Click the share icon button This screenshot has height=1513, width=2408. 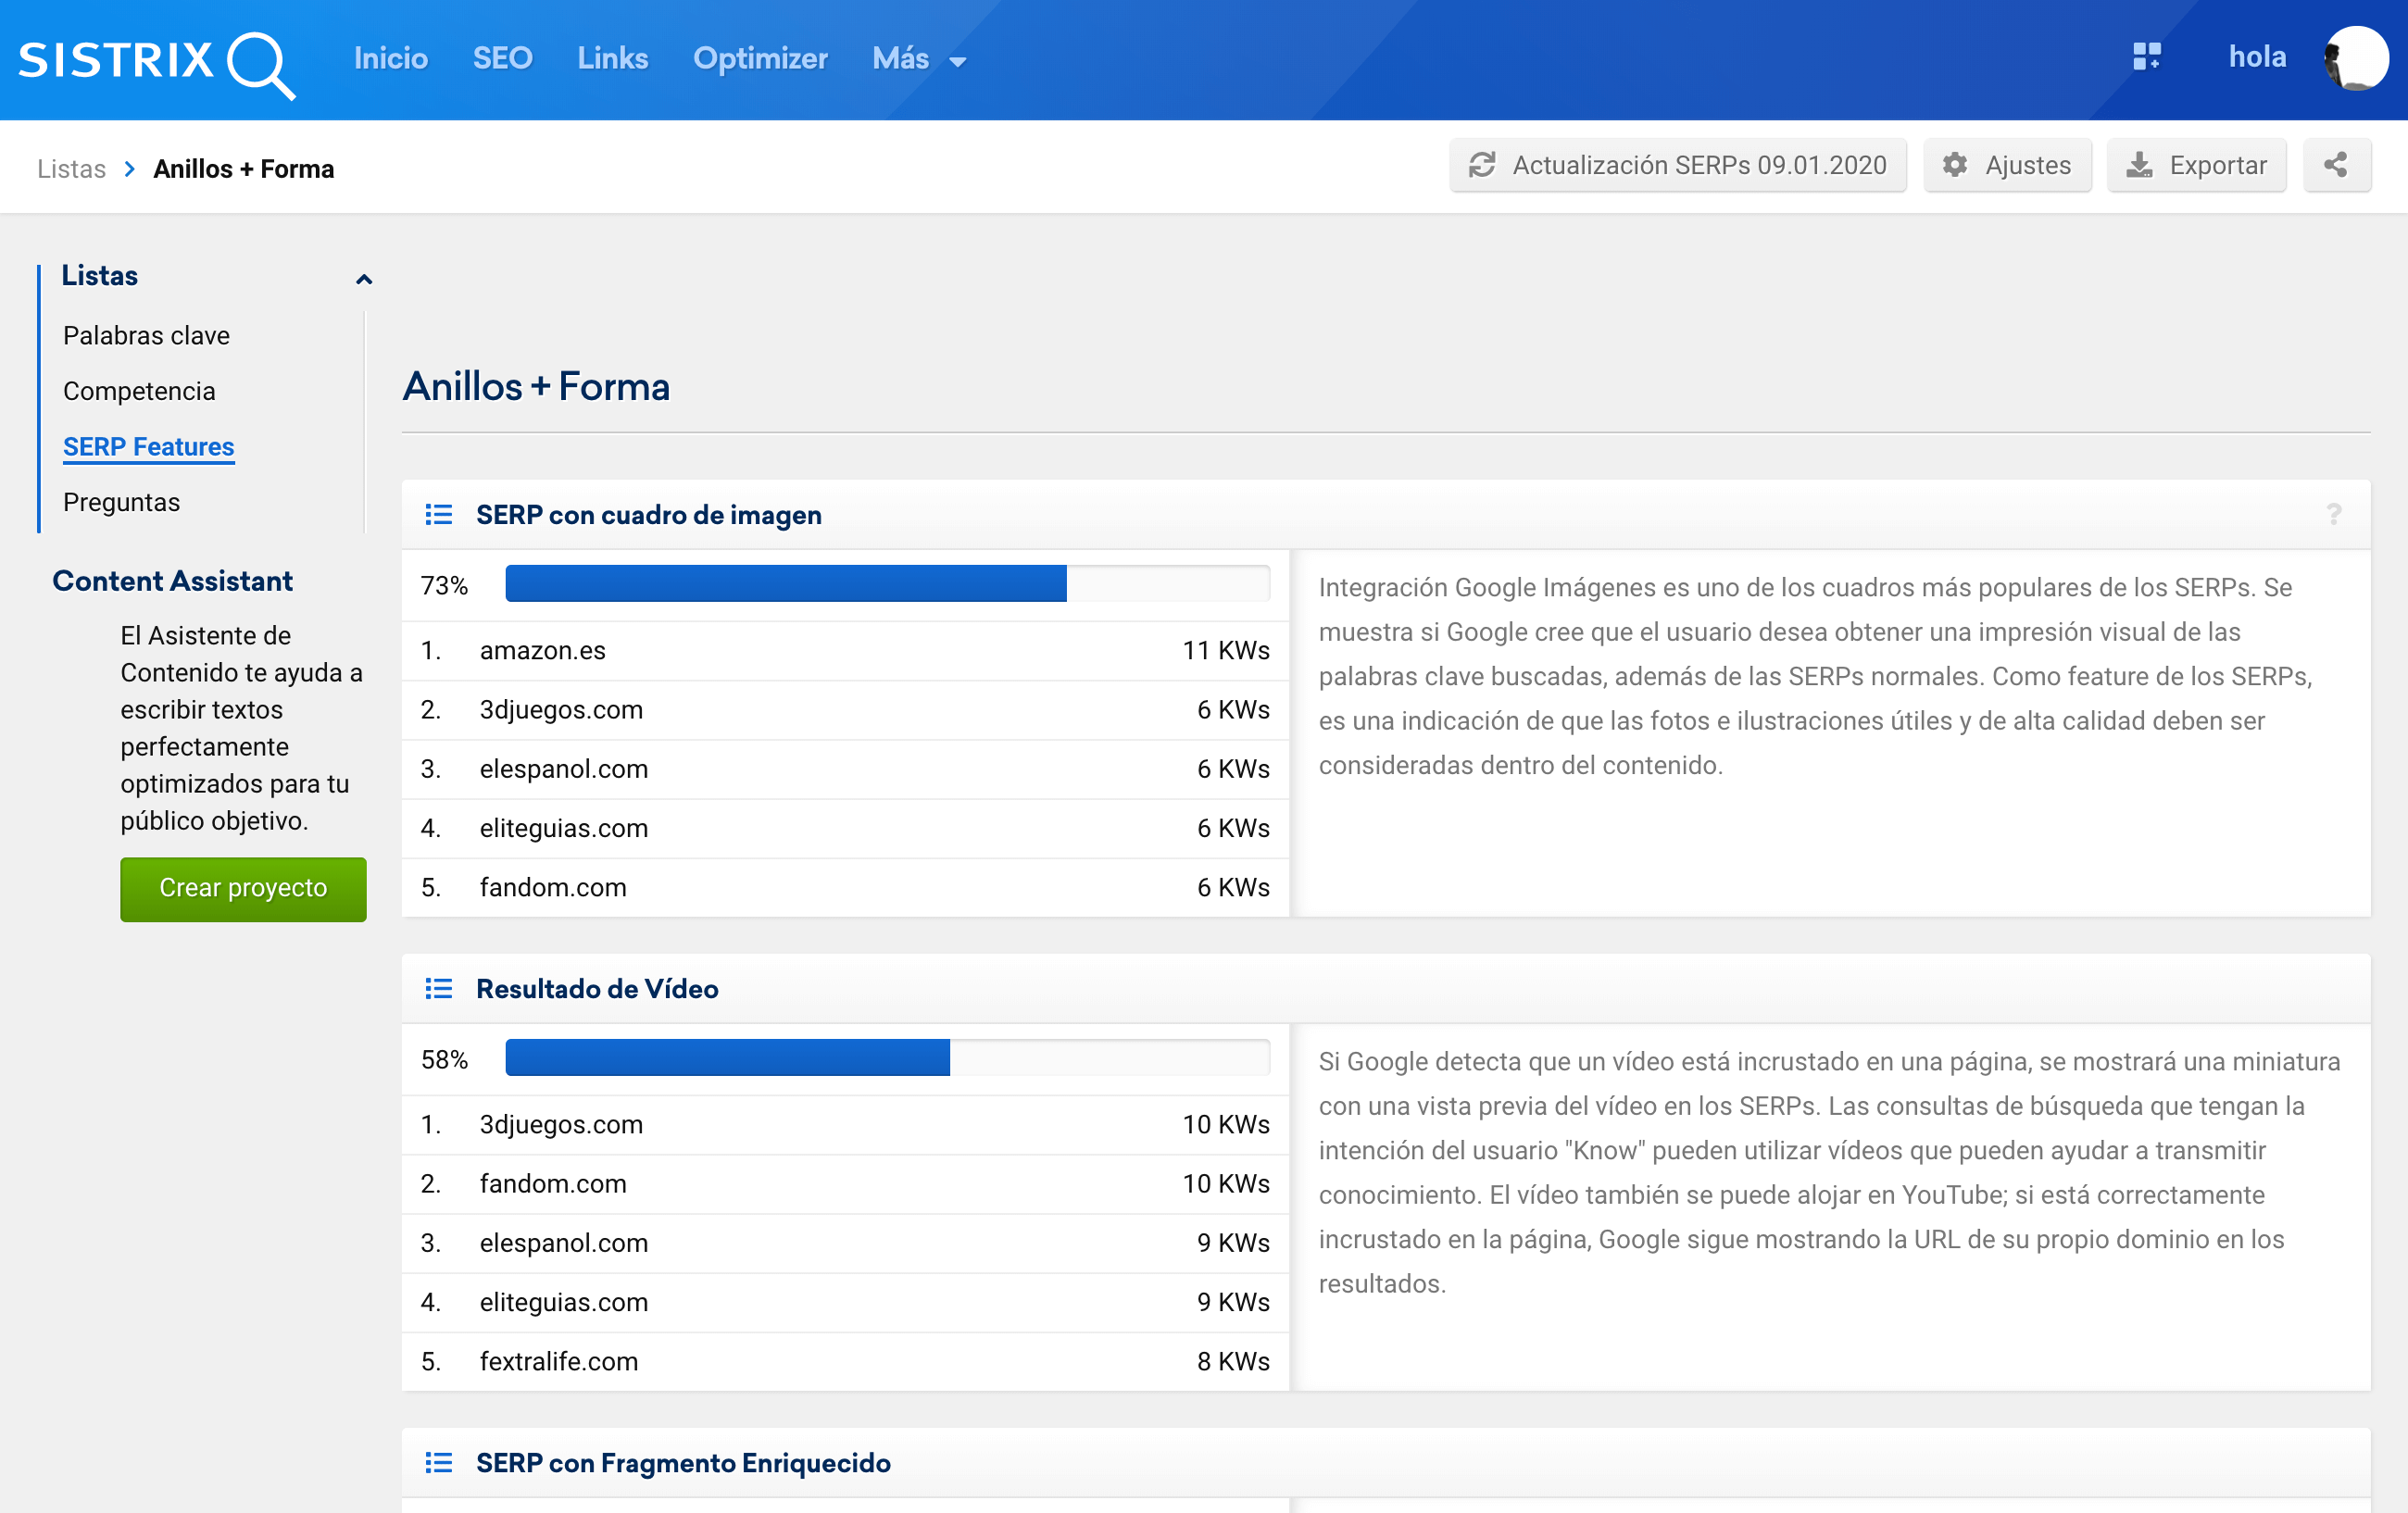2336,165
